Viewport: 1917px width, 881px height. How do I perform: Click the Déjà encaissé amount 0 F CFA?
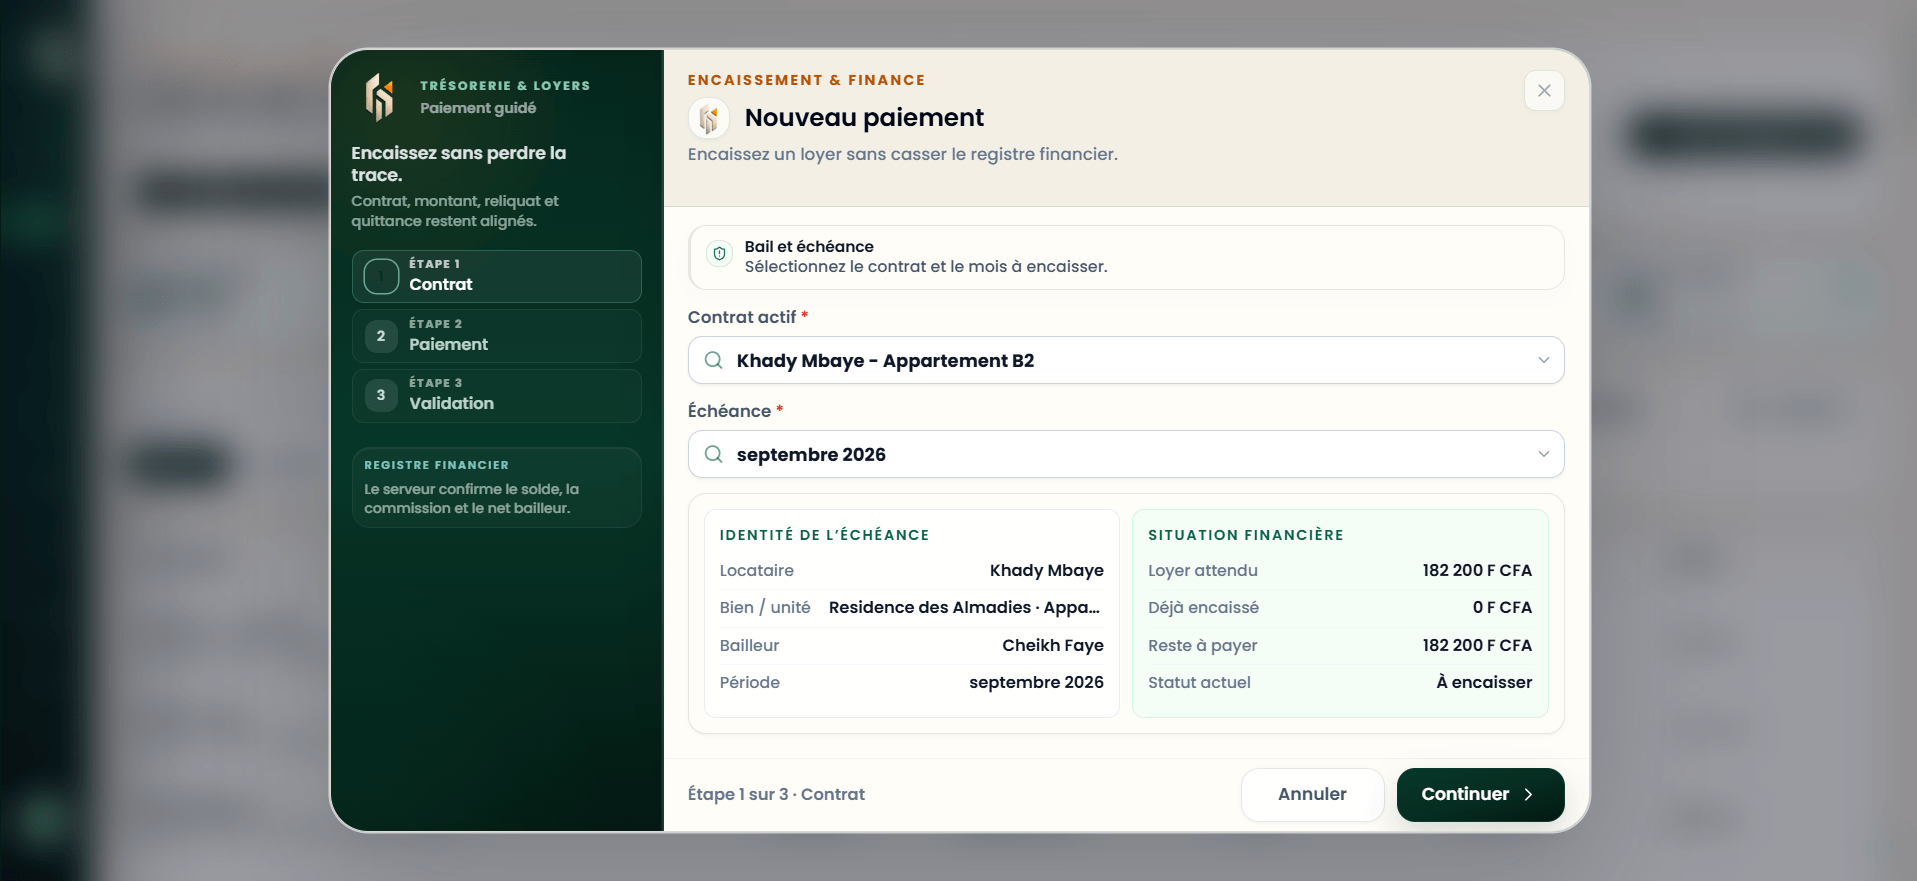point(1502,607)
